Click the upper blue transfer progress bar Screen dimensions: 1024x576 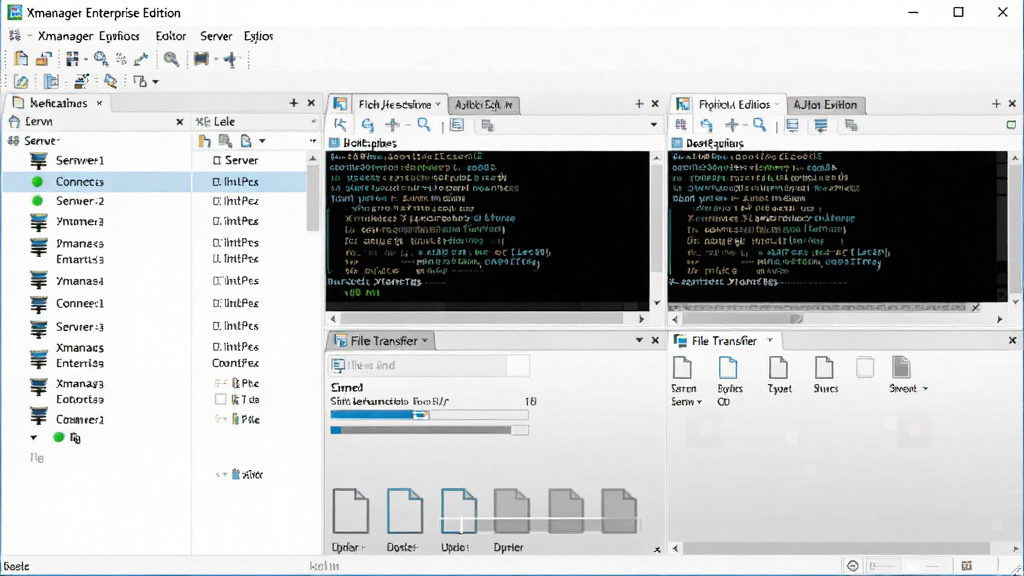[429, 415]
